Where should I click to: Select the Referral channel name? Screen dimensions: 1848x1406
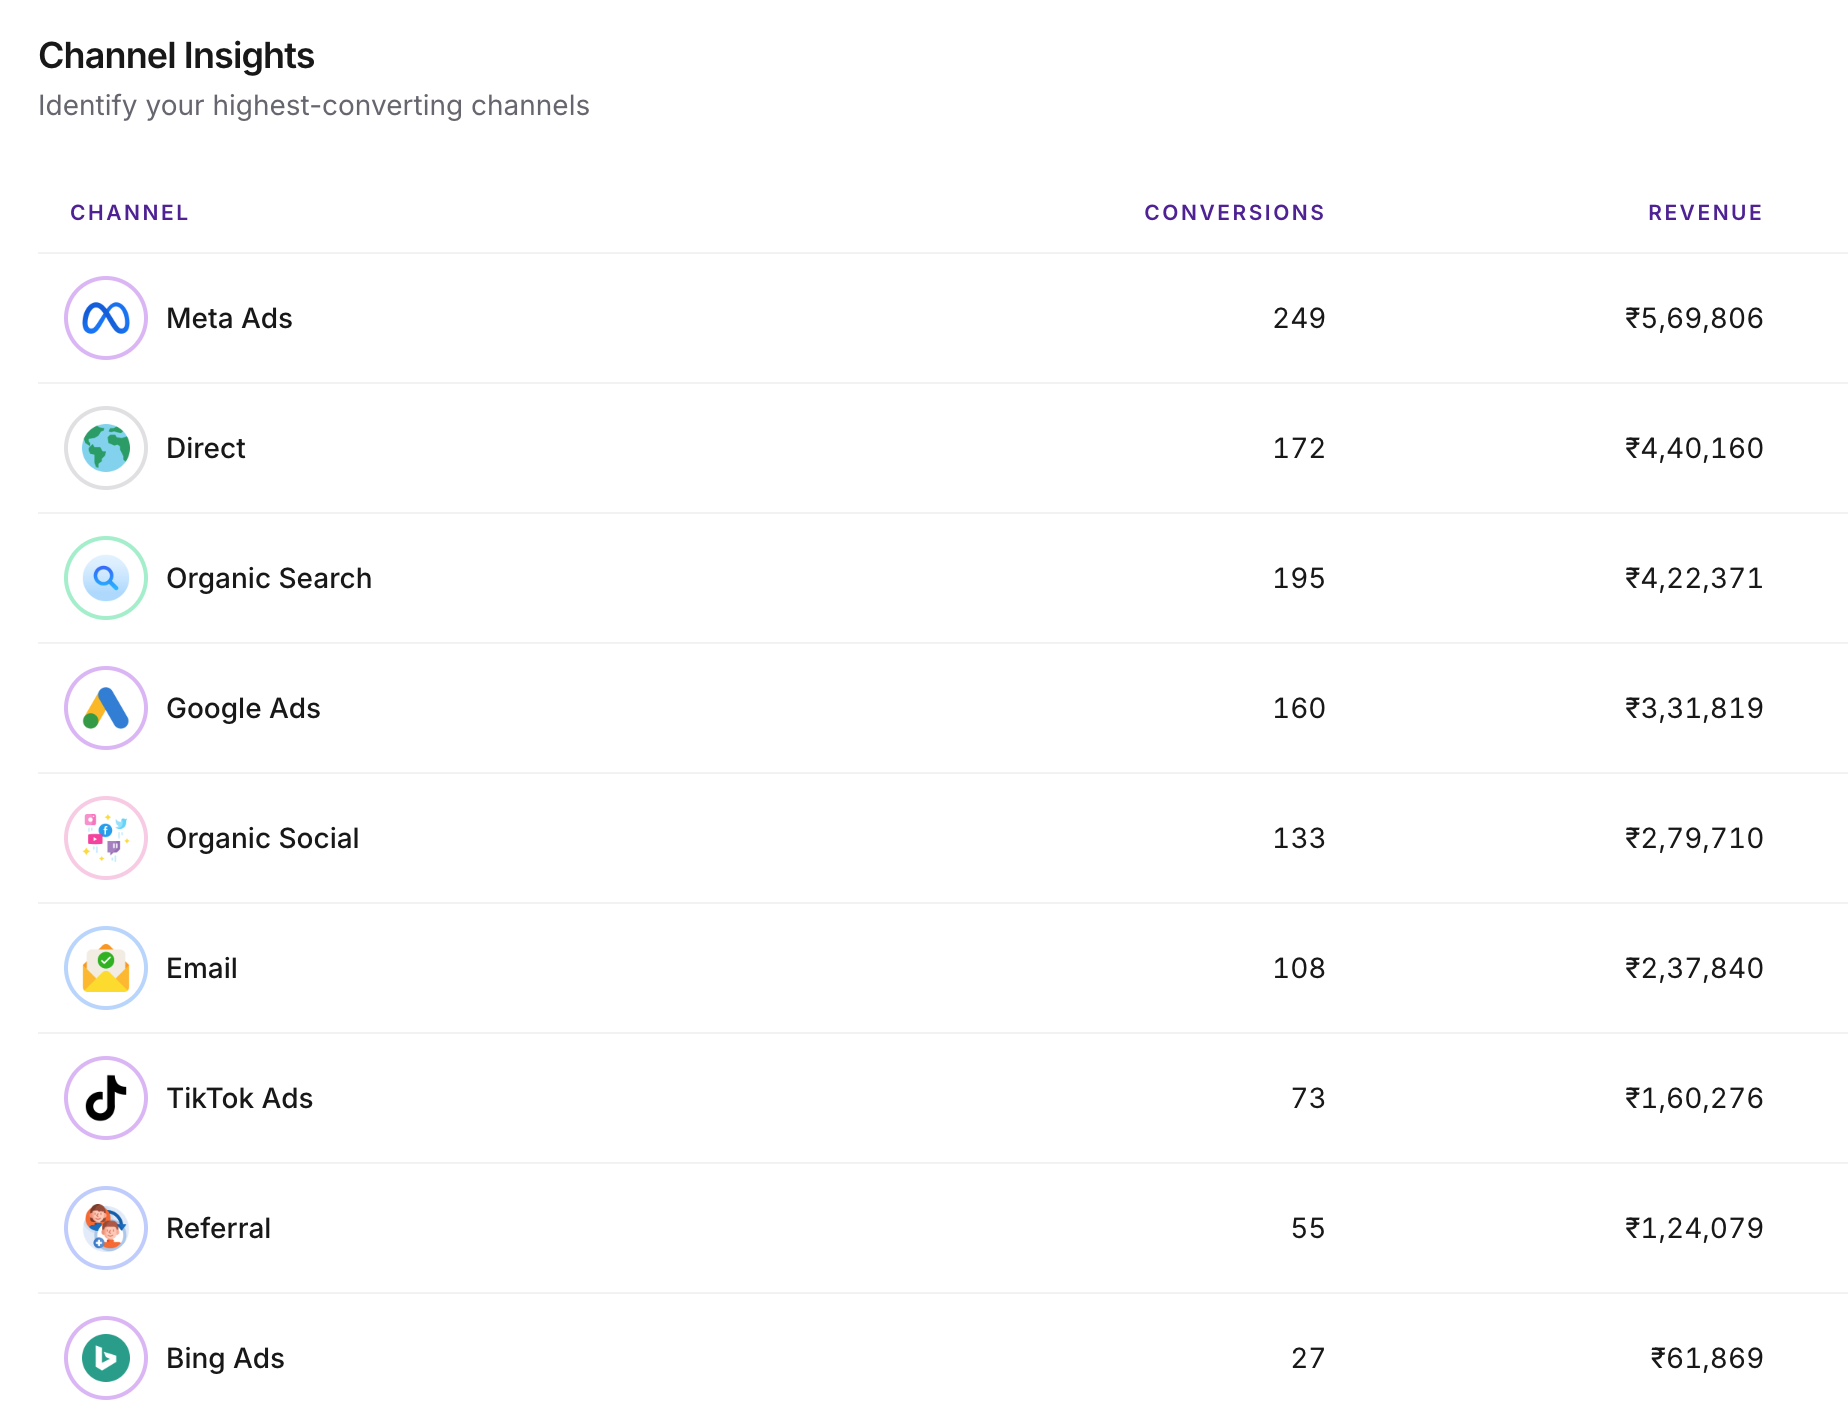coord(219,1228)
